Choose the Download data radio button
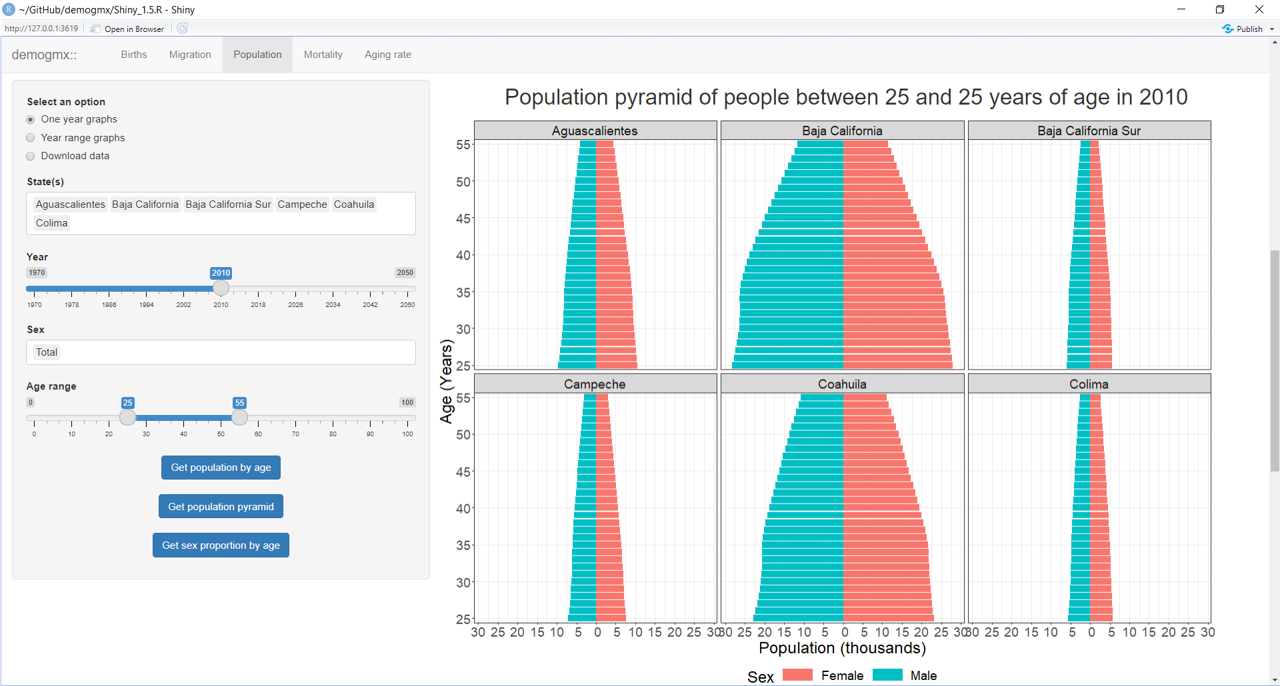 (31, 156)
